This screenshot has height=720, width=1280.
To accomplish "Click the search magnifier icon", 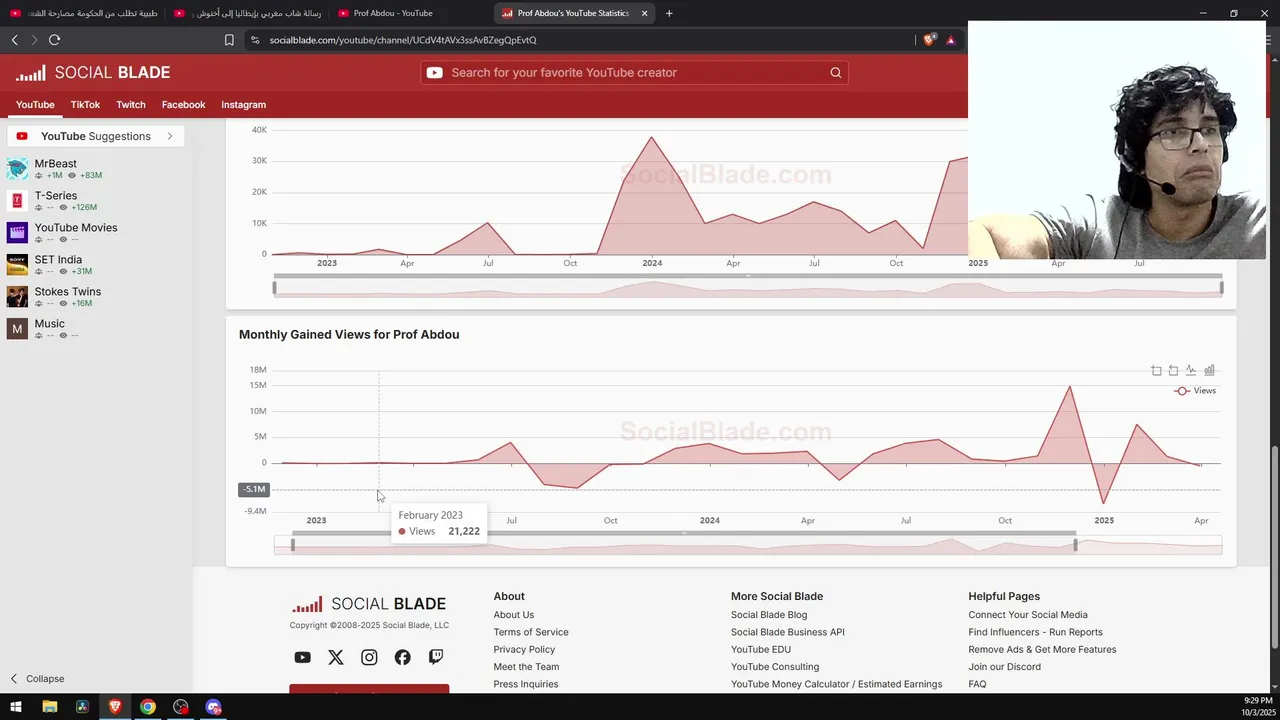I will pyautogui.click(x=836, y=73).
